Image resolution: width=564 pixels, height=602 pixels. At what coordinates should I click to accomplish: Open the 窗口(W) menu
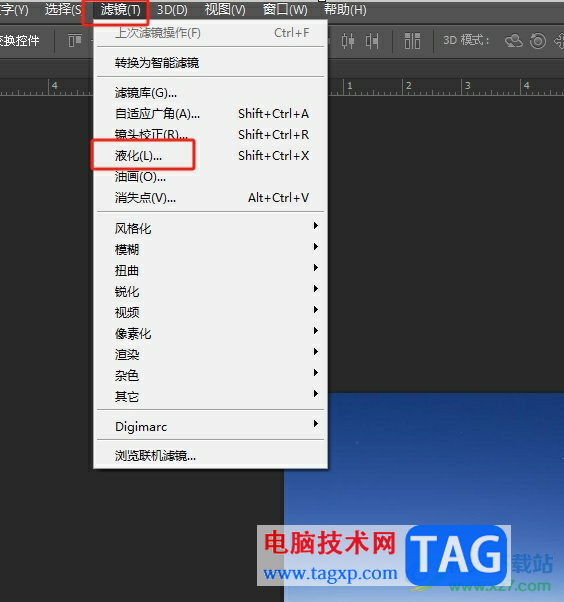pyautogui.click(x=285, y=9)
